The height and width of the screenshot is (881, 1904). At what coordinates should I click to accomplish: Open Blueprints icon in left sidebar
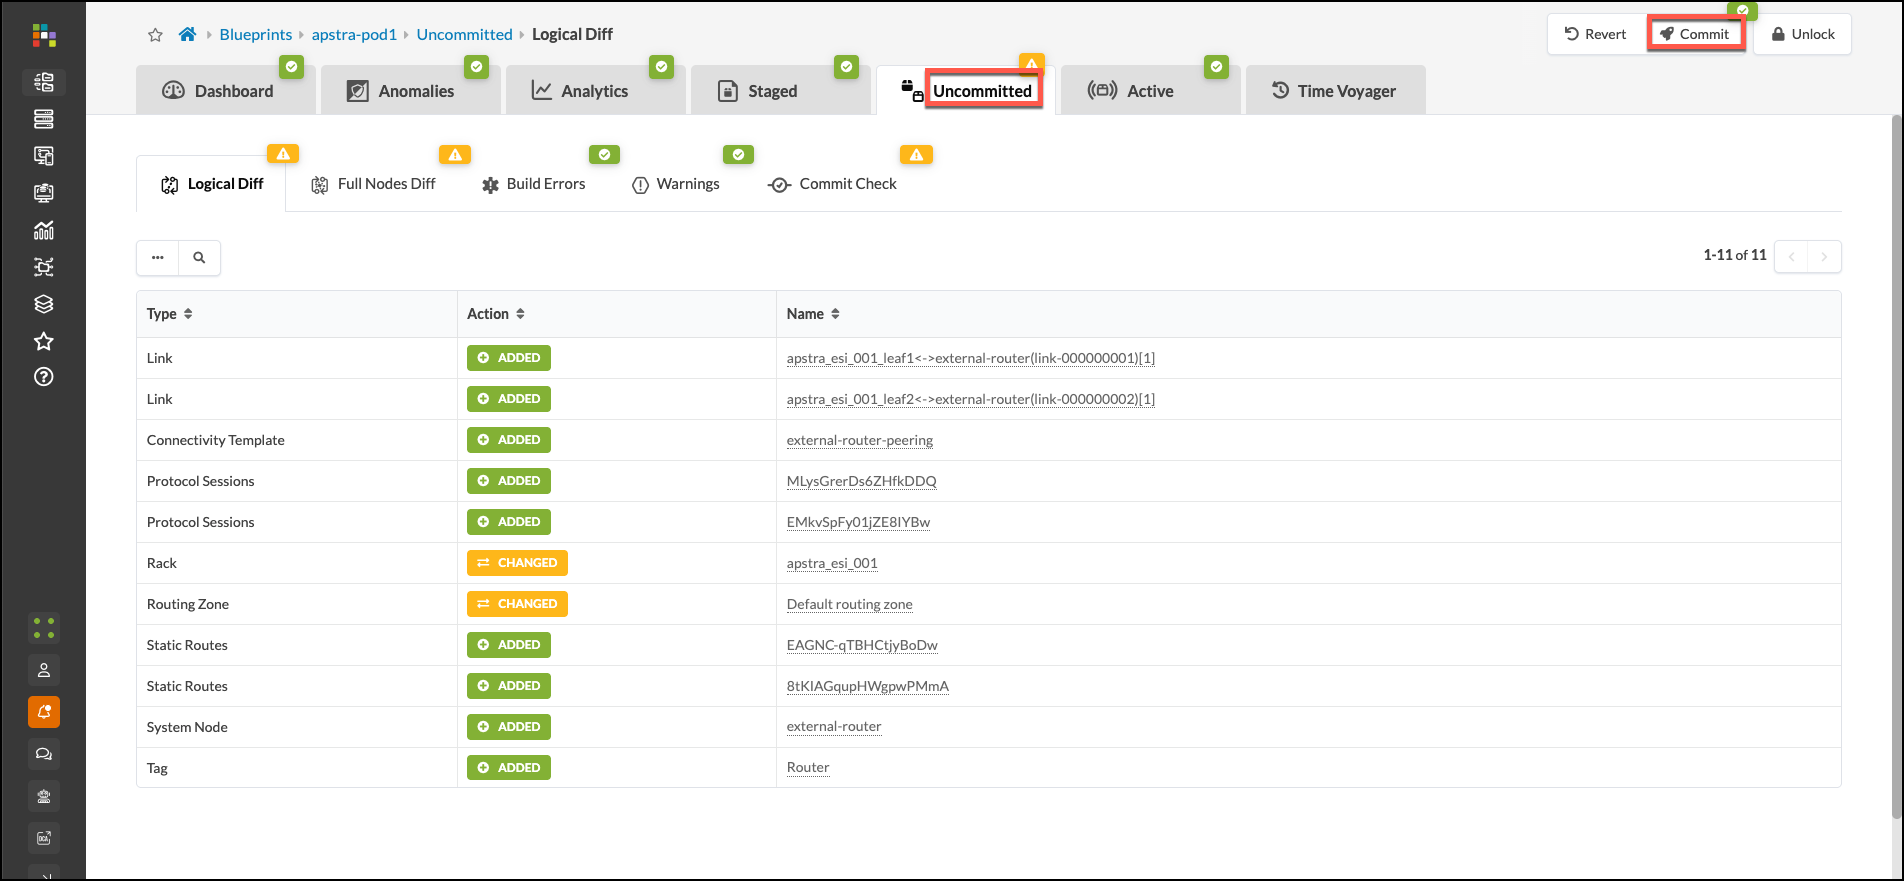(44, 82)
